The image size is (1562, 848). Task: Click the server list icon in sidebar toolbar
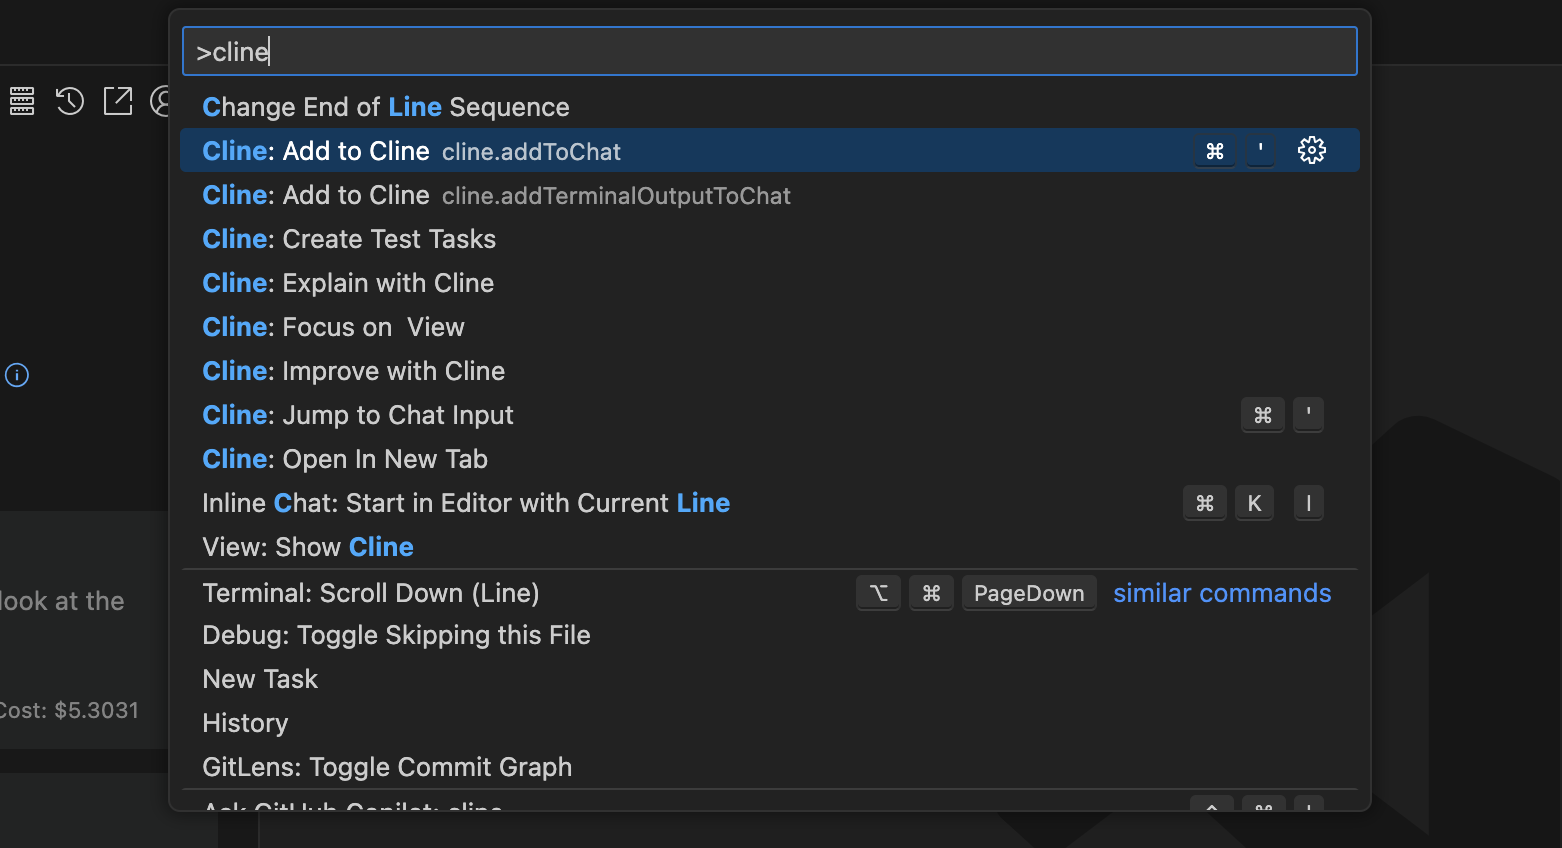pyautogui.click(x=22, y=101)
